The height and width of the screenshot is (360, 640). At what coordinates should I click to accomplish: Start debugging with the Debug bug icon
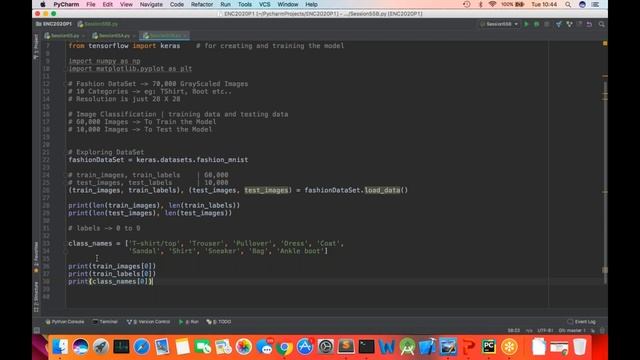(x=536, y=24)
